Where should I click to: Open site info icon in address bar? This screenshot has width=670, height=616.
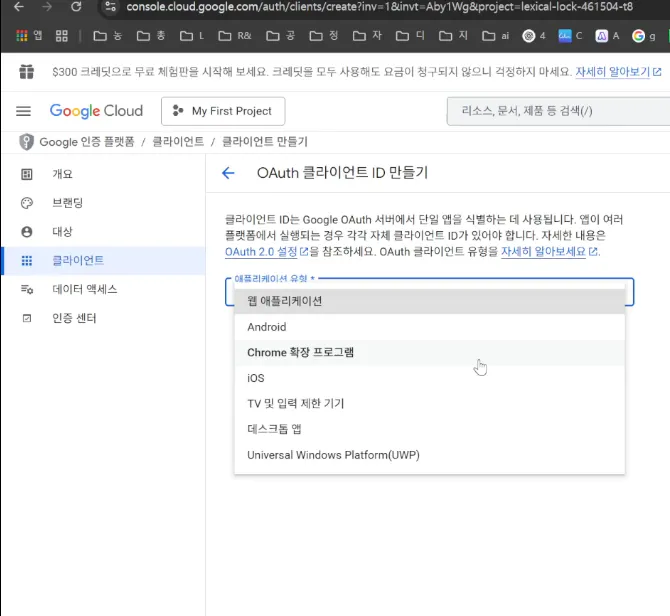point(110,6)
